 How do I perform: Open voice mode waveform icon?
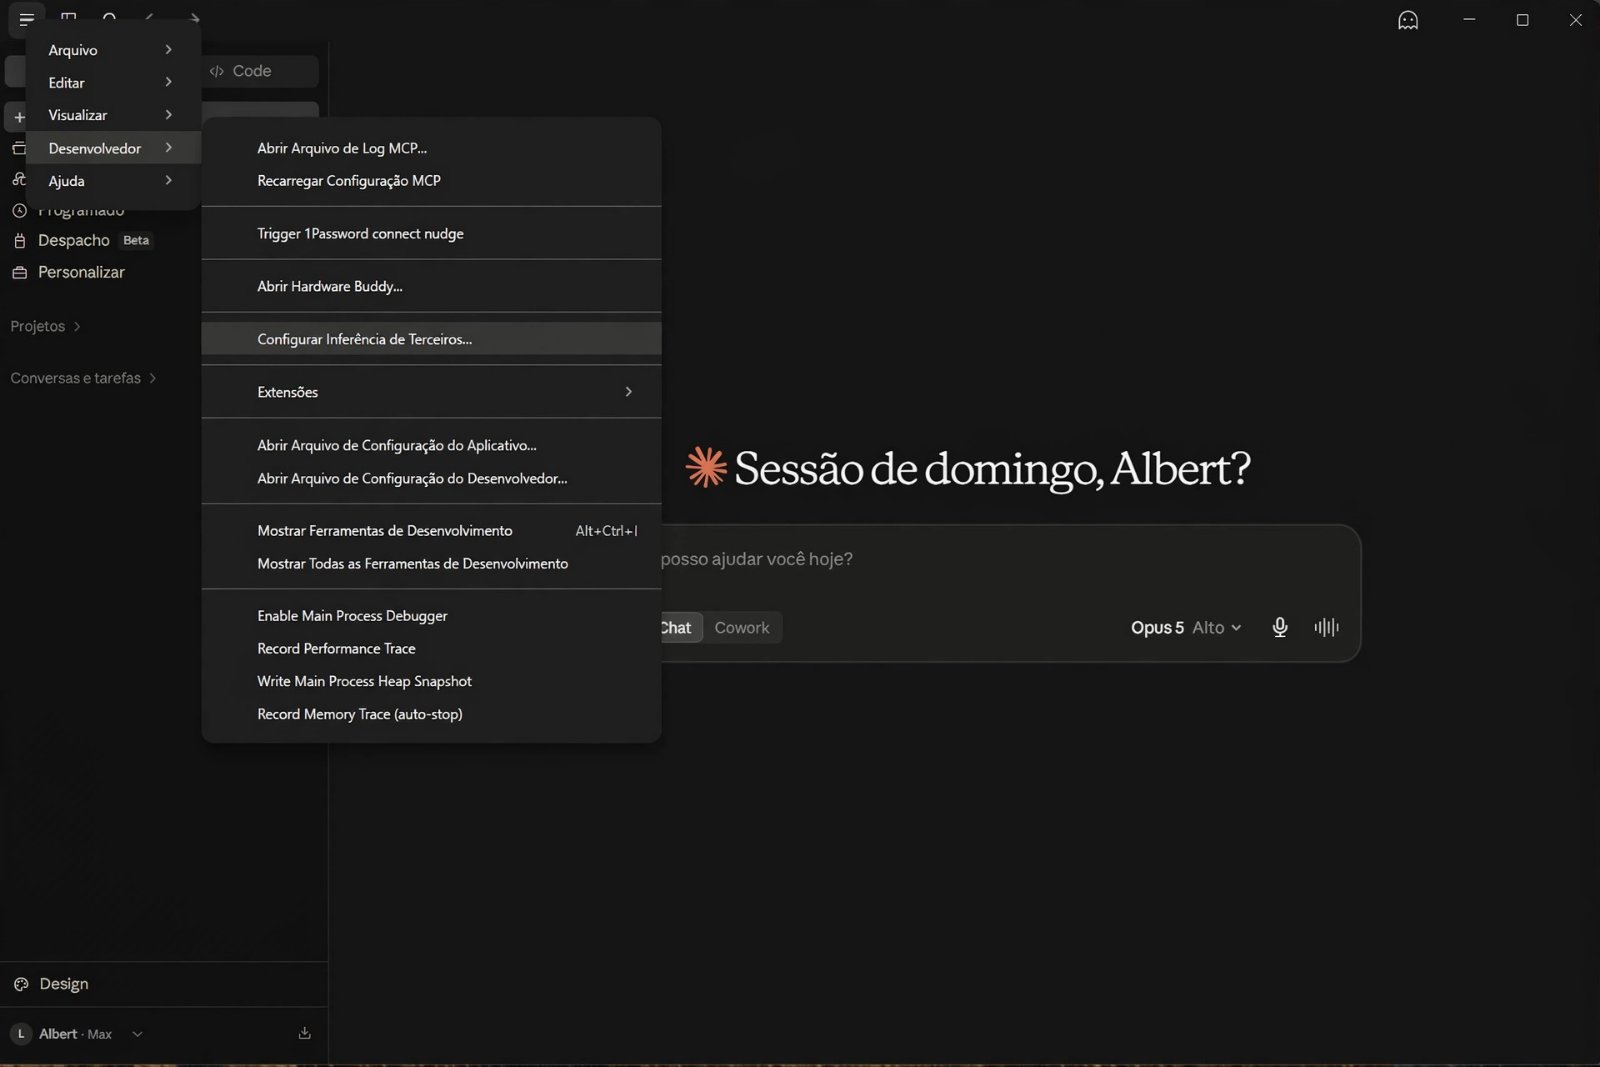(1326, 627)
